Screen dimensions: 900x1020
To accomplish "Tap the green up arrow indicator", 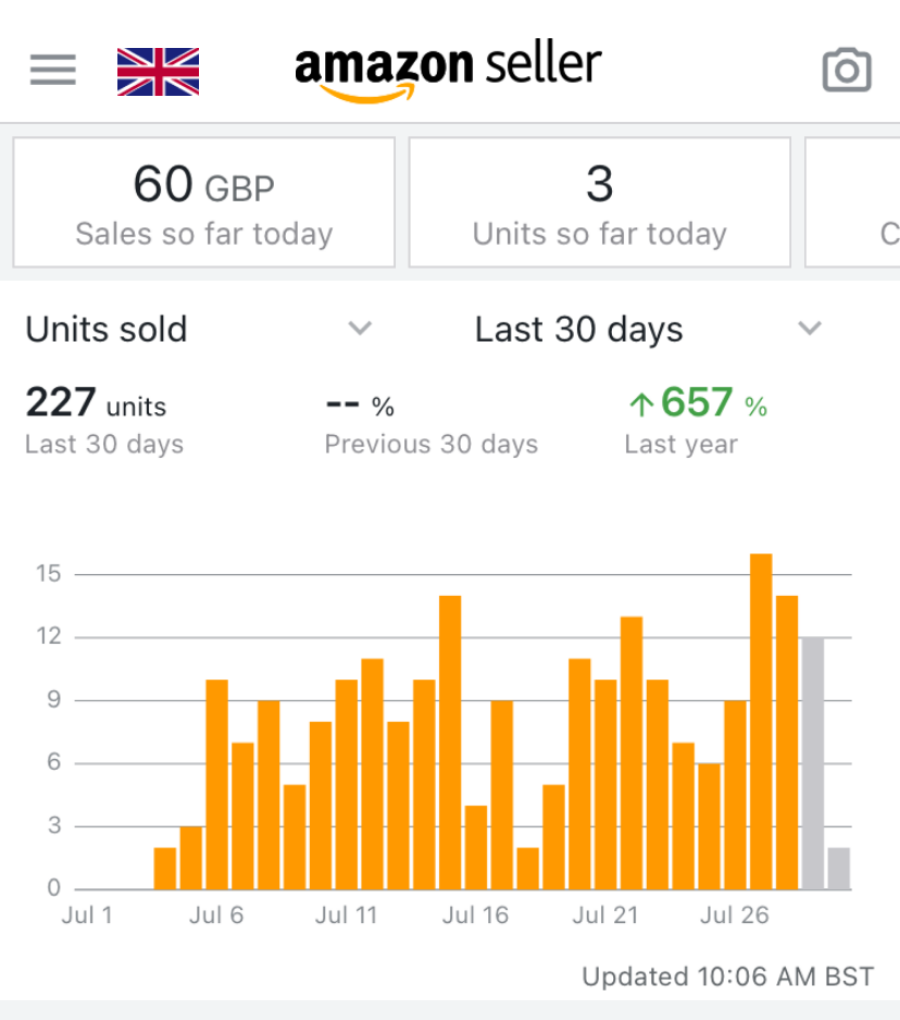I will pos(640,405).
